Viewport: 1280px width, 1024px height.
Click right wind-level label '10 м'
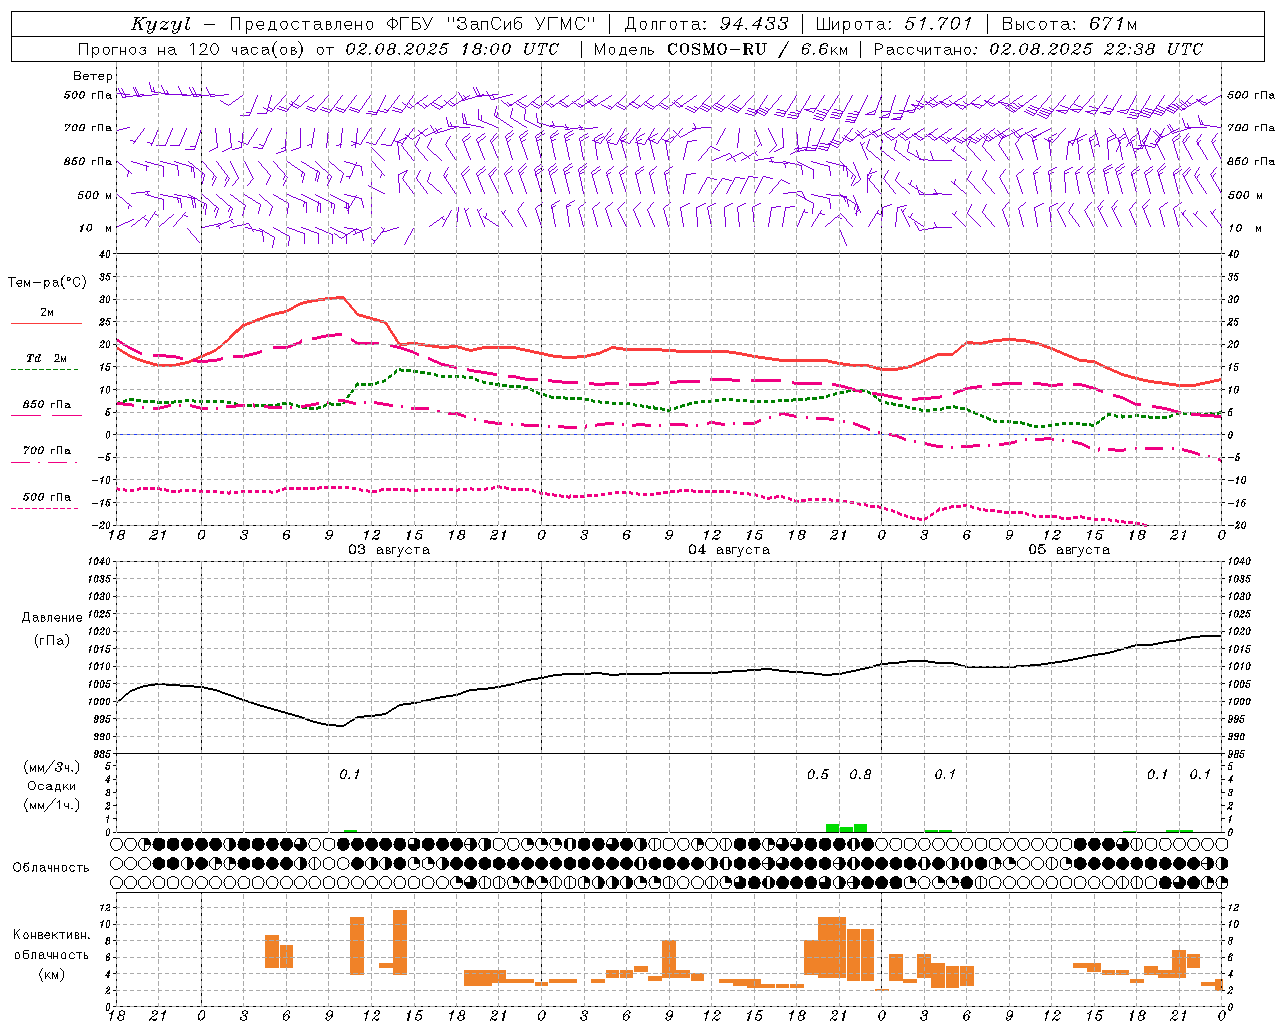(1244, 228)
